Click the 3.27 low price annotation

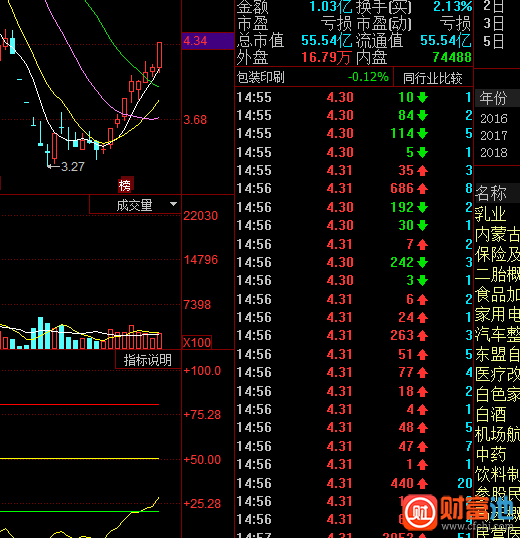(72, 167)
